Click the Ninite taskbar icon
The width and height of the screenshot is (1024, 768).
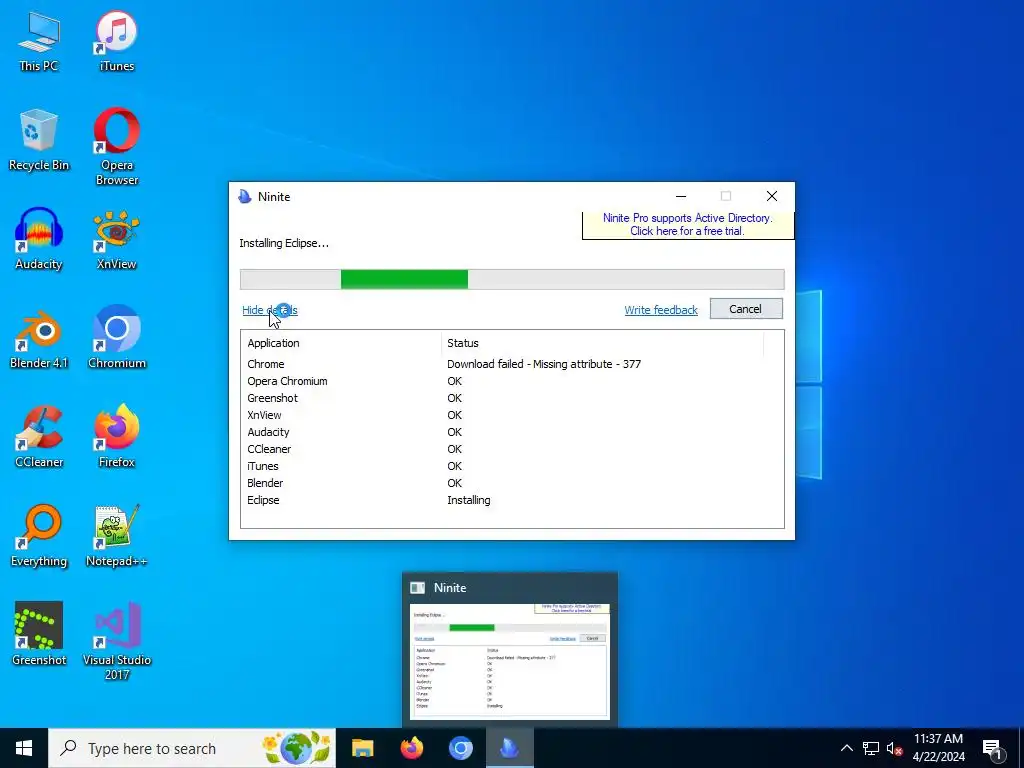click(509, 748)
